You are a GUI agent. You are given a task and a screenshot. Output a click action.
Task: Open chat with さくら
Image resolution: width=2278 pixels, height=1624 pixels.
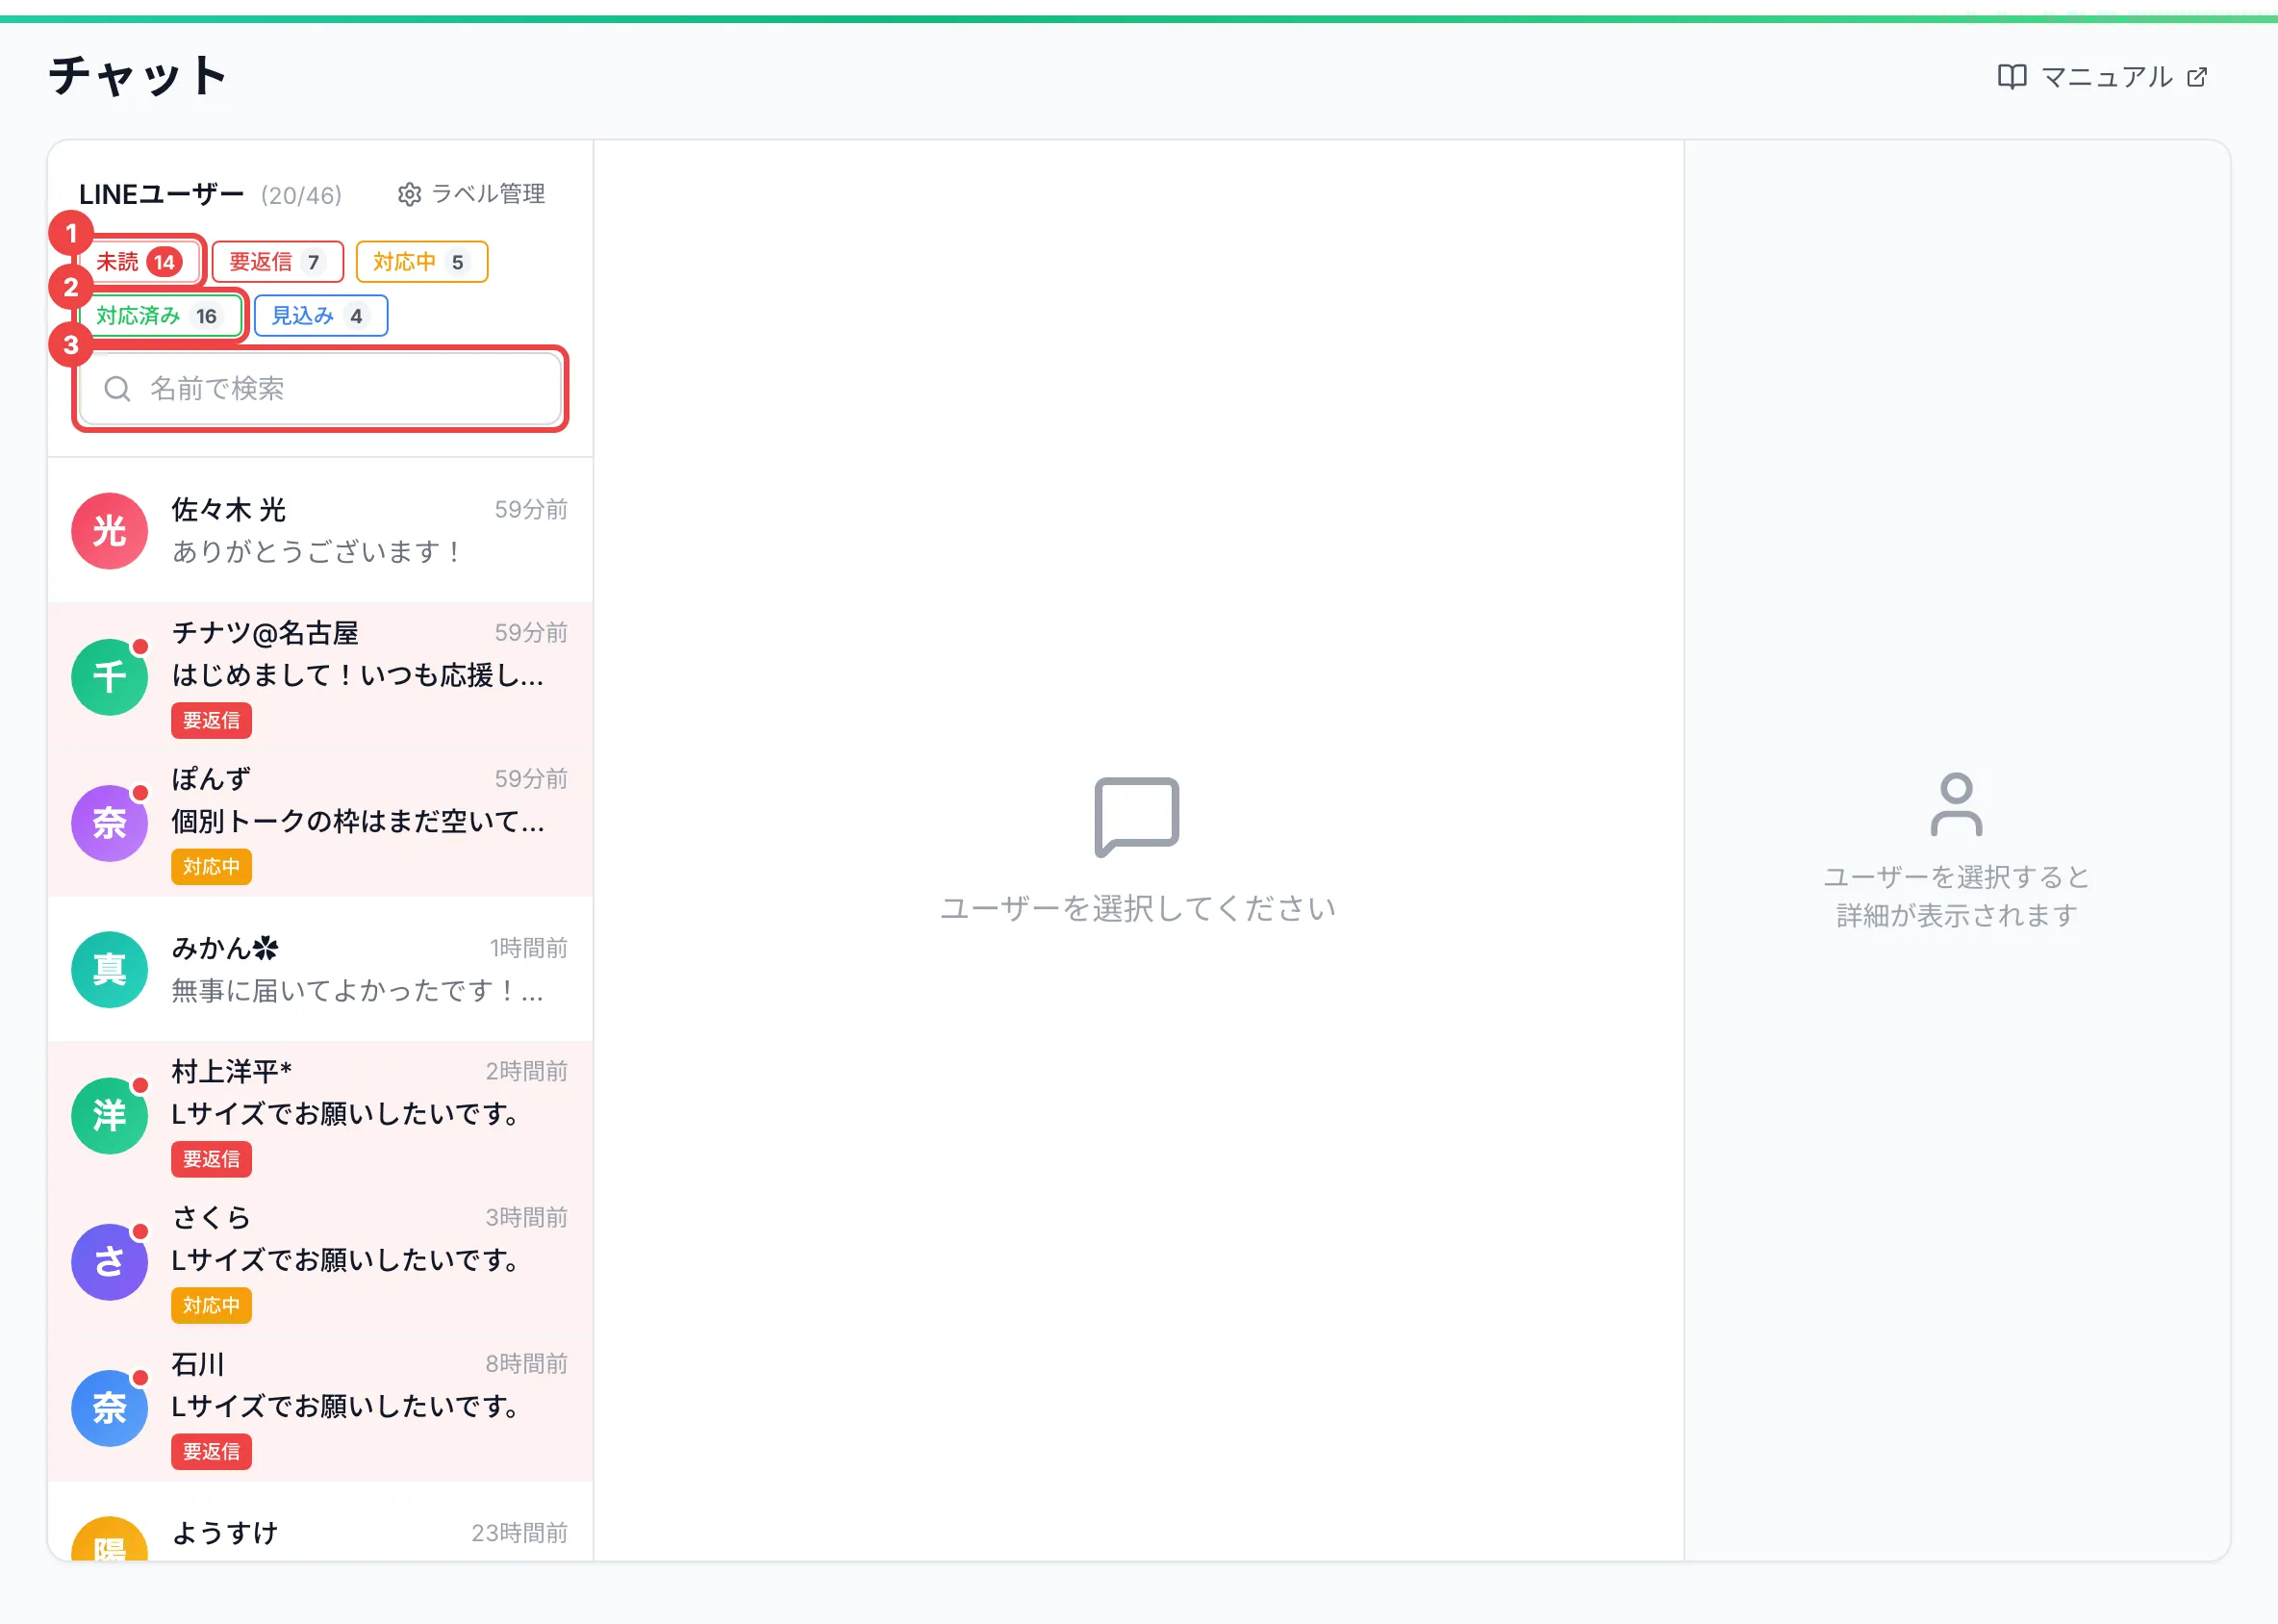point(320,1261)
